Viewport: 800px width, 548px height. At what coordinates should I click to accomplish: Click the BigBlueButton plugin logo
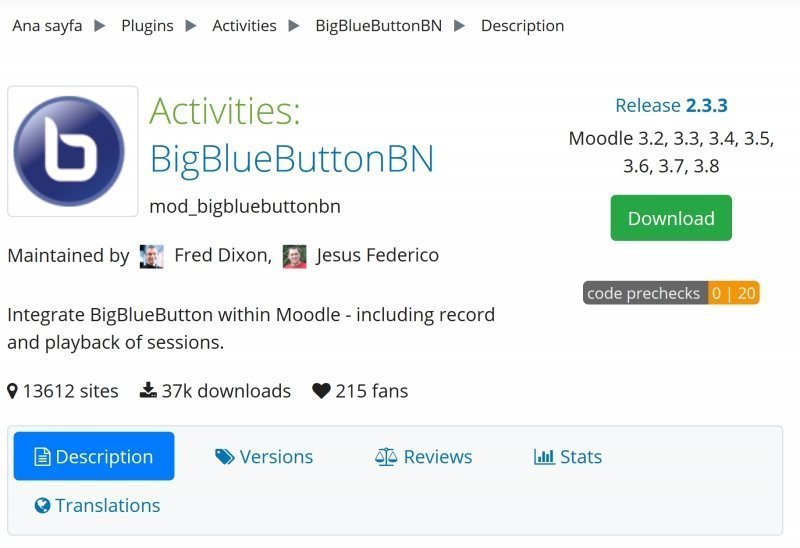(x=73, y=151)
